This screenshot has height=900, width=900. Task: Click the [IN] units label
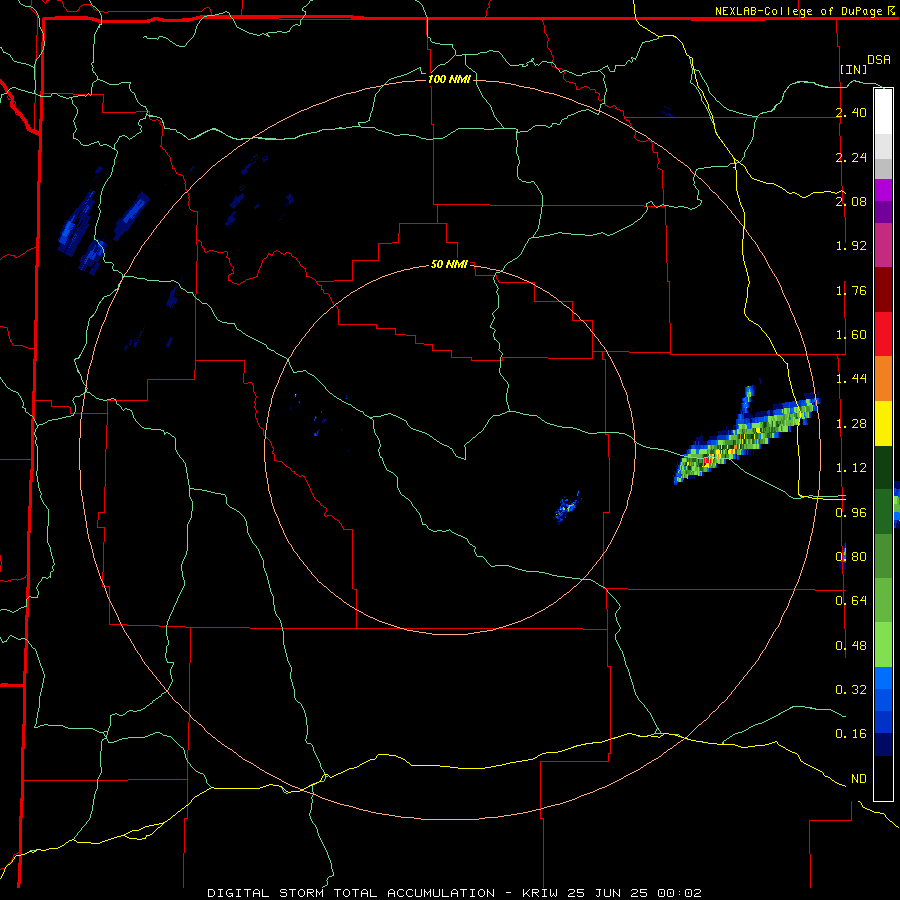(854, 69)
